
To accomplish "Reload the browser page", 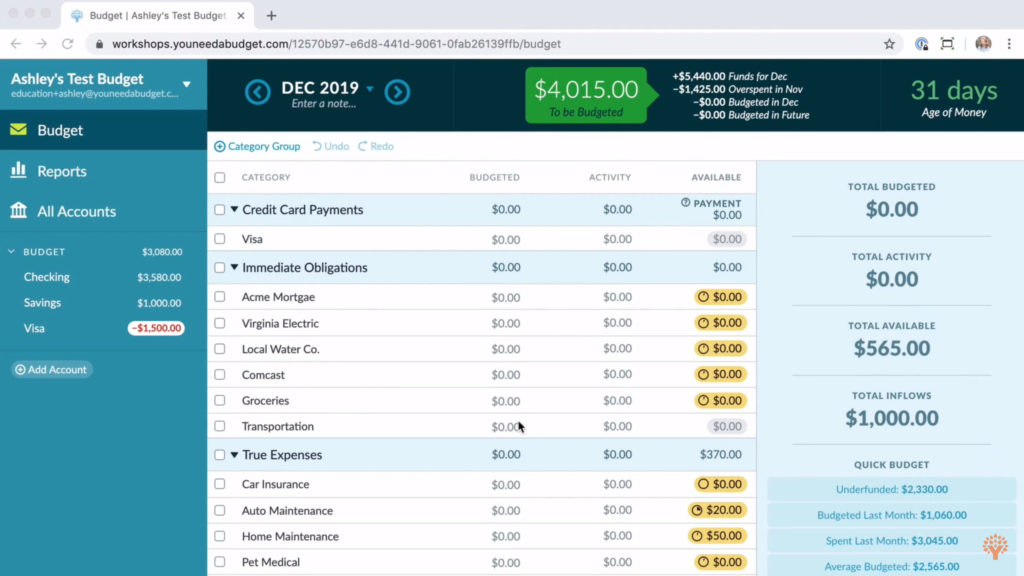I will pos(67,44).
